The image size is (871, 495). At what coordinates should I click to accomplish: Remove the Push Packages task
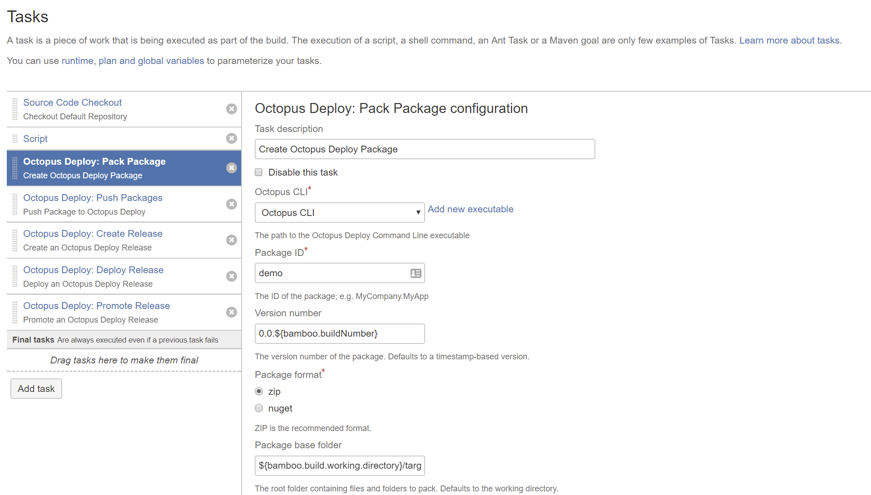click(x=231, y=204)
